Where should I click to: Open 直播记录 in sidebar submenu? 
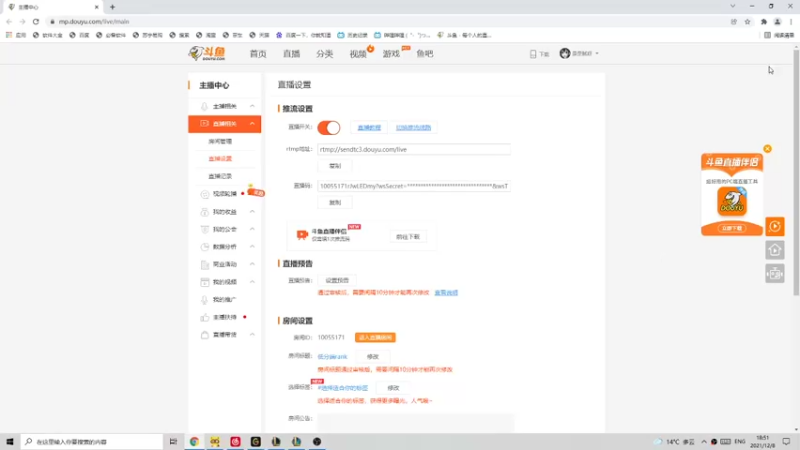(220, 176)
